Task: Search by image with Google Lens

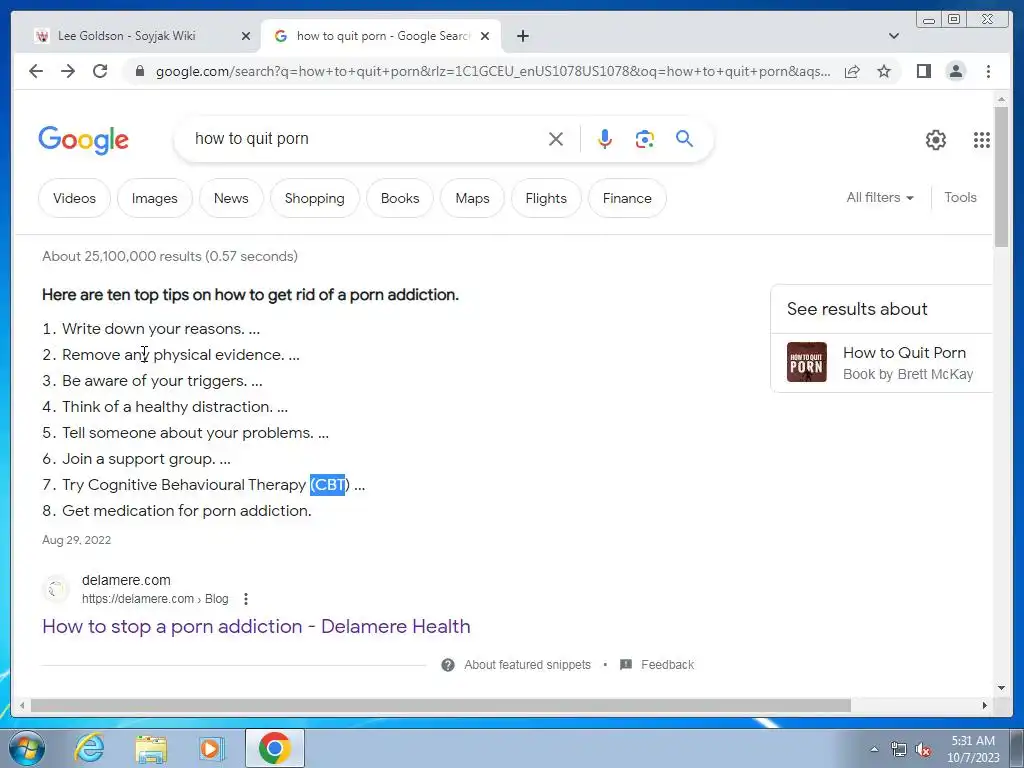Action: (645, 139)
